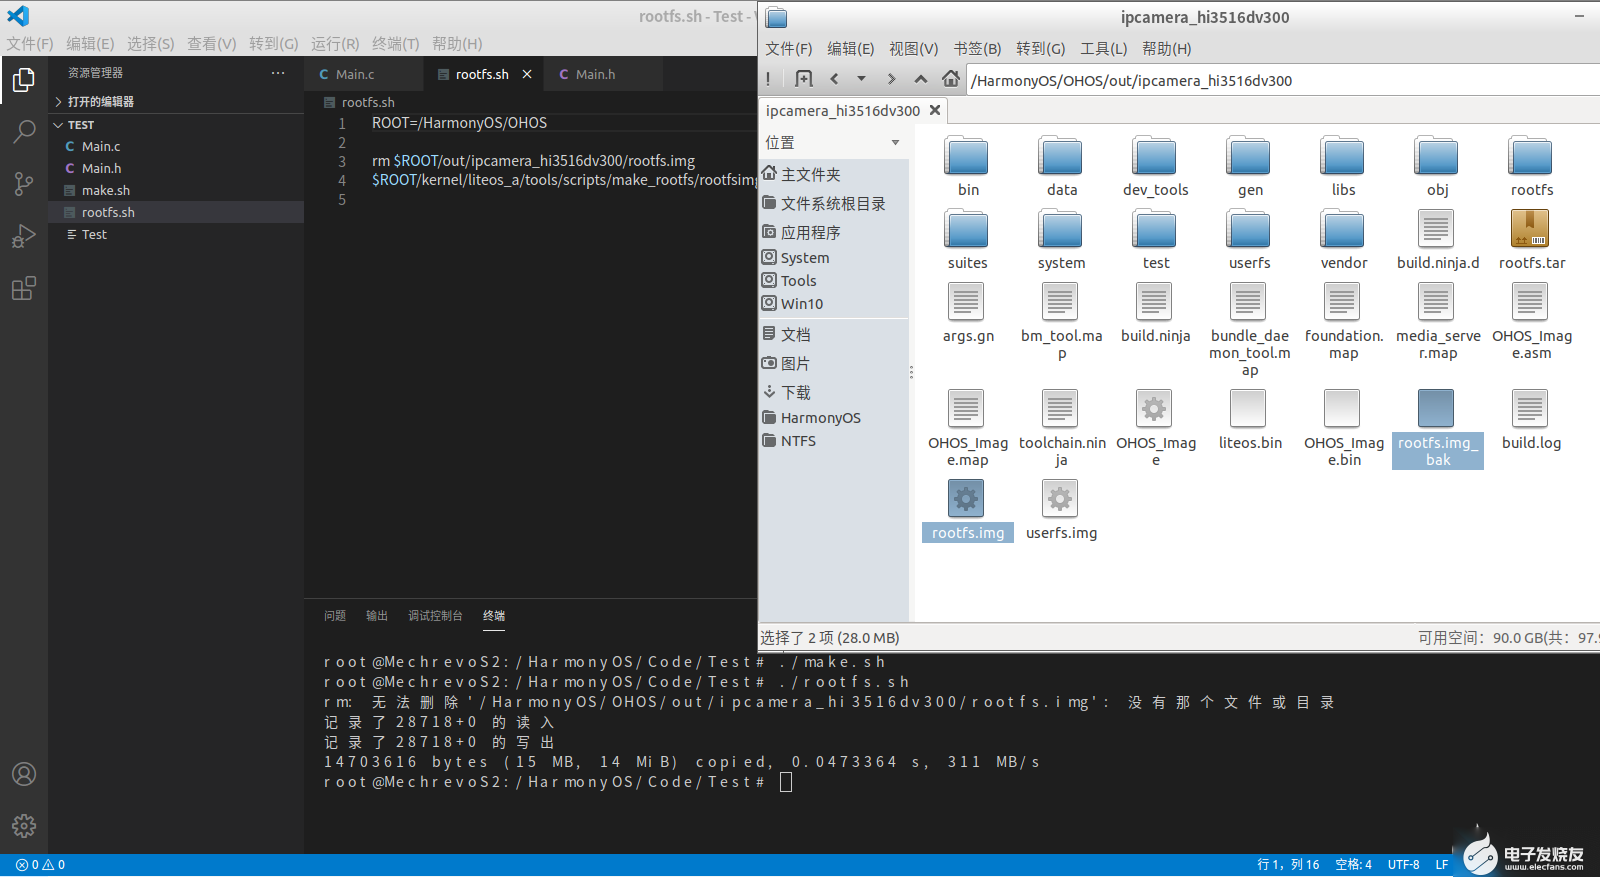Open the explorer panel more actions ellipsis
1600x877 pixels.
pos(278,73)
